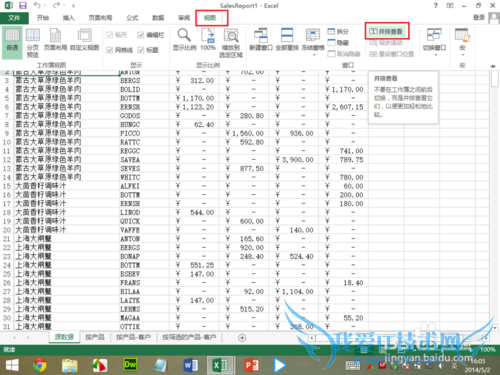The height and width of the screenshot is (375, 500).
Task: Click View Side by Side (并排查看)
Action: click(x=387, y=31)
